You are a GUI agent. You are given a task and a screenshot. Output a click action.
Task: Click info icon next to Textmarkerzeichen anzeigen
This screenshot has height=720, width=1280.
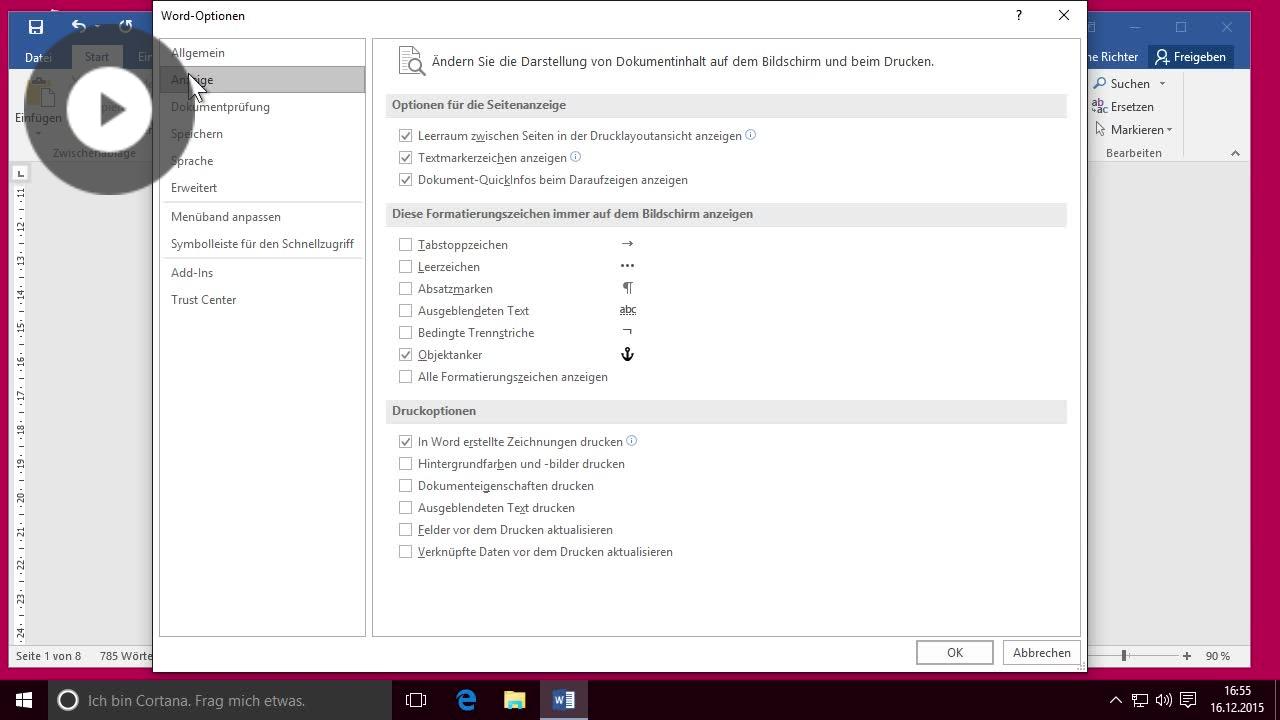(575, 157)
